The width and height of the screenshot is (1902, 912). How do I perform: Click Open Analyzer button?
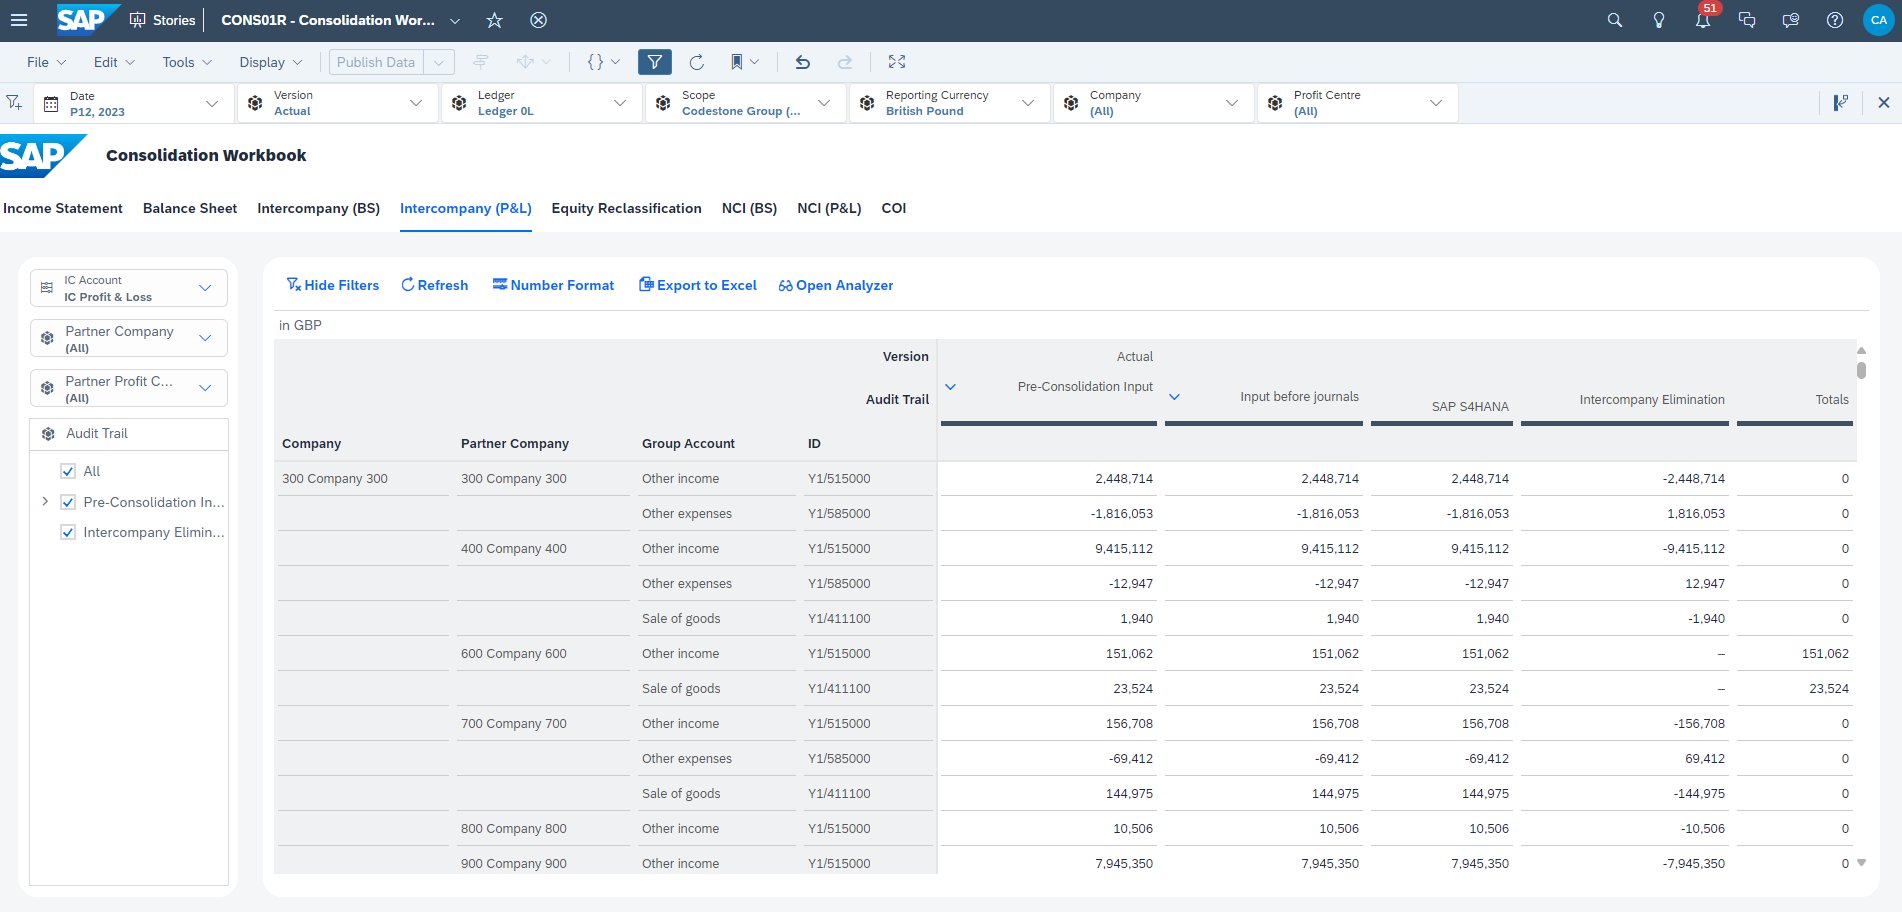point(836,285)
